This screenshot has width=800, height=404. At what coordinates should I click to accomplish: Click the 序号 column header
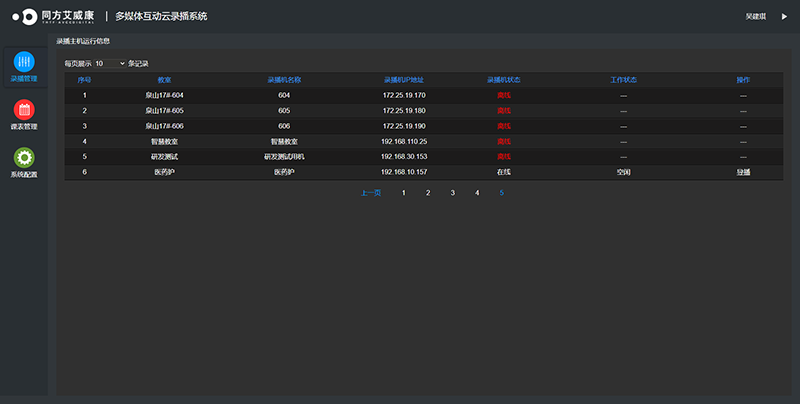(85, 79)
